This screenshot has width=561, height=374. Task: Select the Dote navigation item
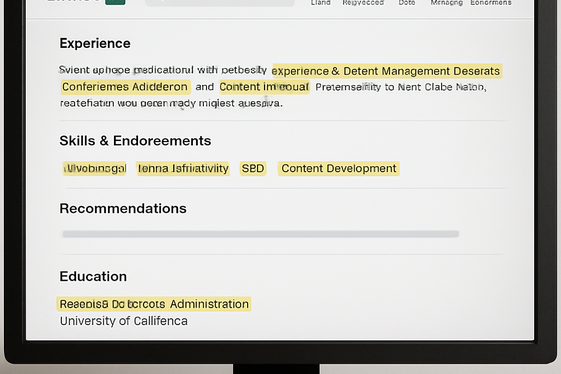(x=407, y=3)
